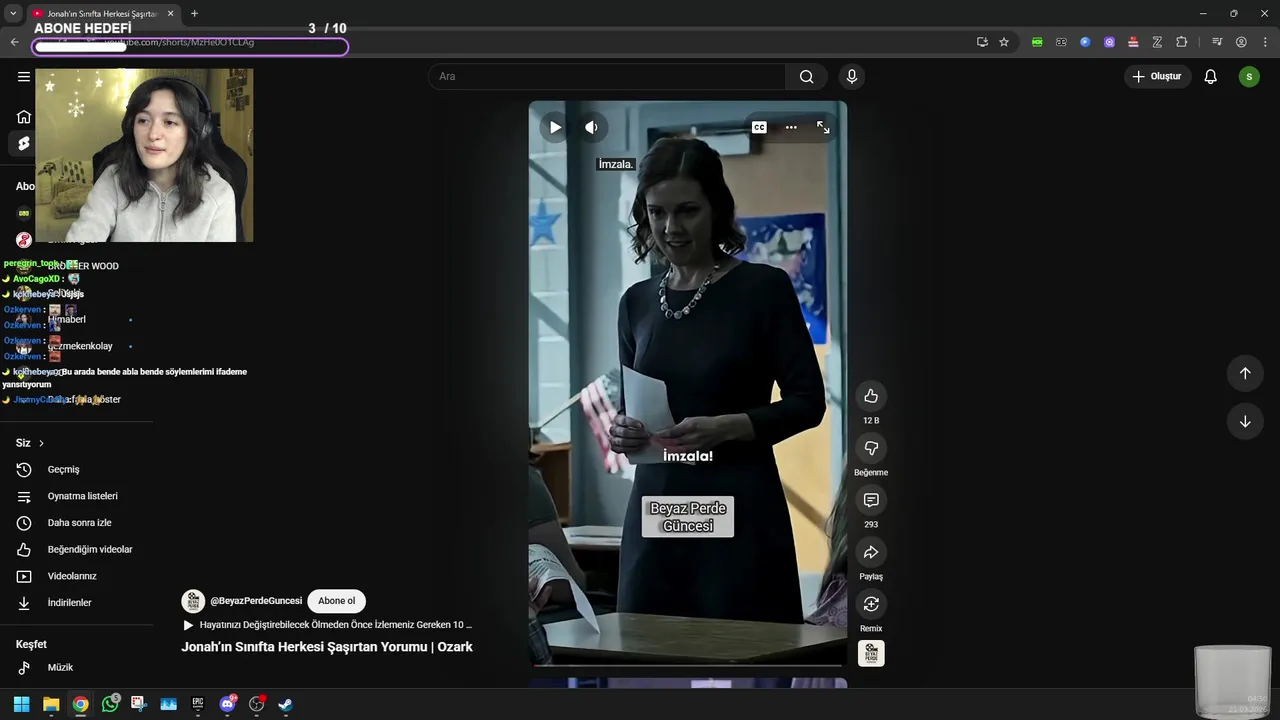Open the browser tab search dropdown
Image resolution: width=1280 pixels, height=720 pixels.
pos(13,13)
